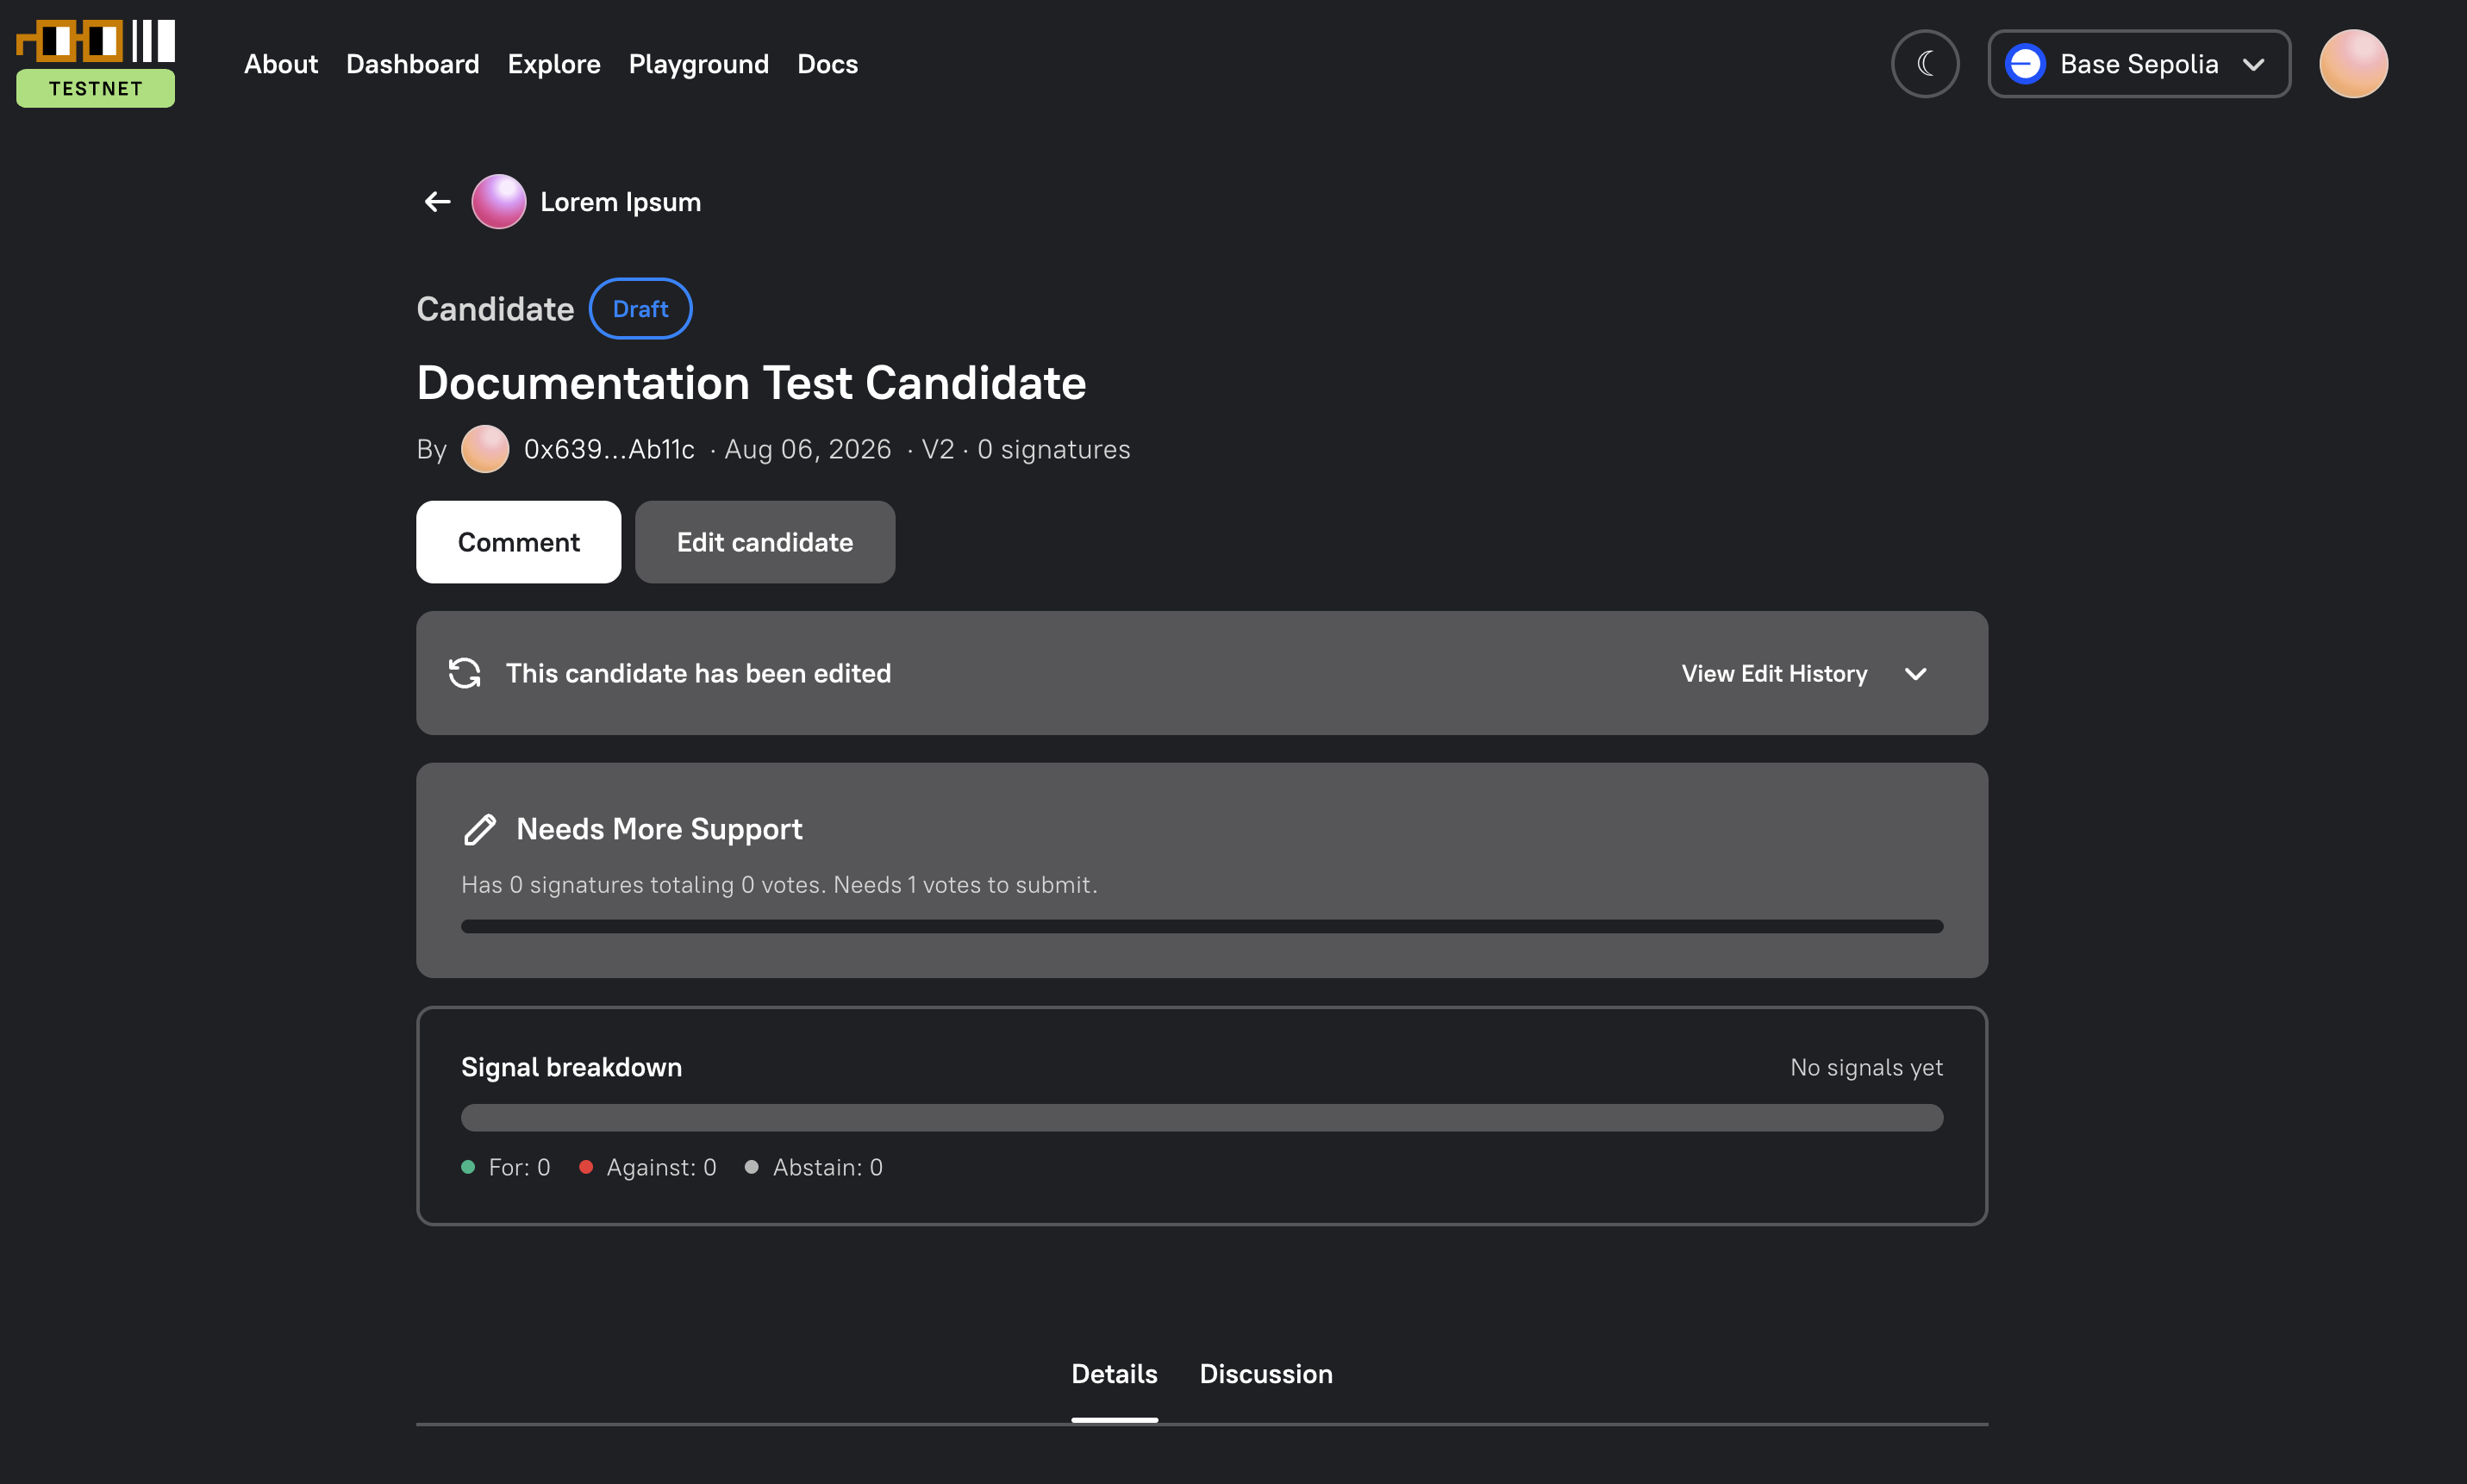Viewport: 2467px width, 1484px height.
Task: Toggle dark mode with the moon icon
Action: coord(1925,64)
